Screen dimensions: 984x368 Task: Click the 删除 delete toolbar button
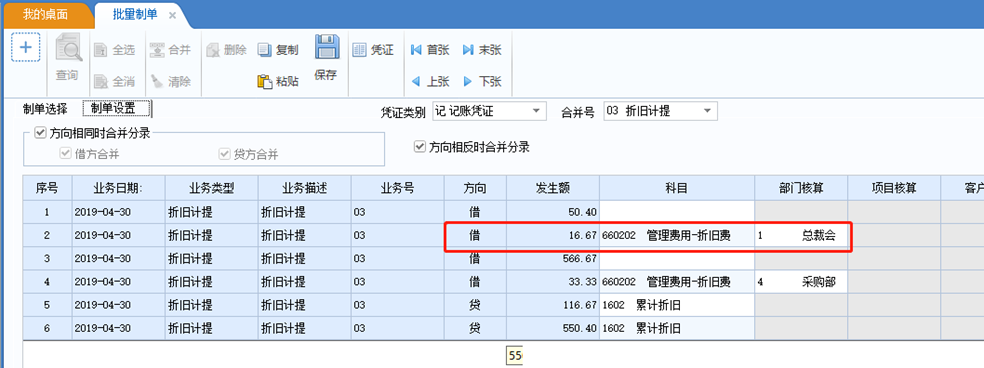point(226,50)
